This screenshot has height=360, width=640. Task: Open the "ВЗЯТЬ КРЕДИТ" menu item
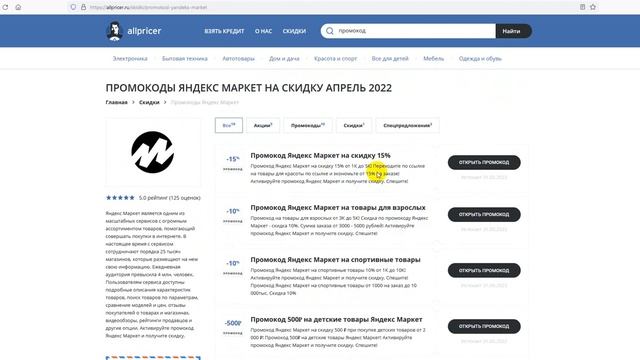[x=224, y=31]
